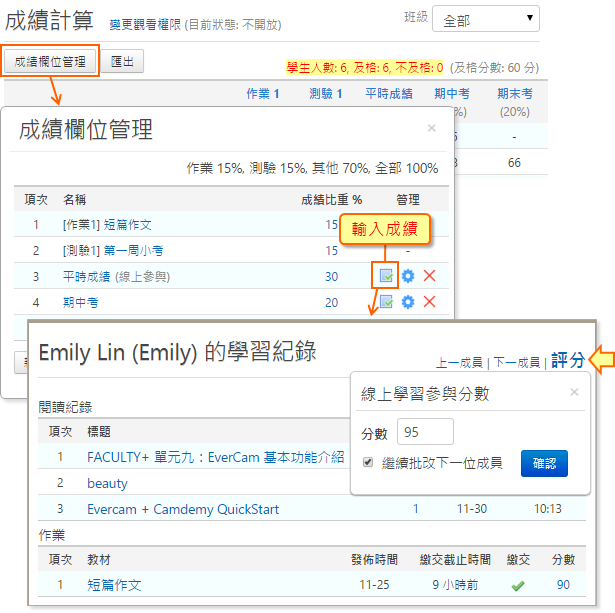Close the 成績欄位管理 dialog
This screenshot has width=615, height=613.
(431, 128)
